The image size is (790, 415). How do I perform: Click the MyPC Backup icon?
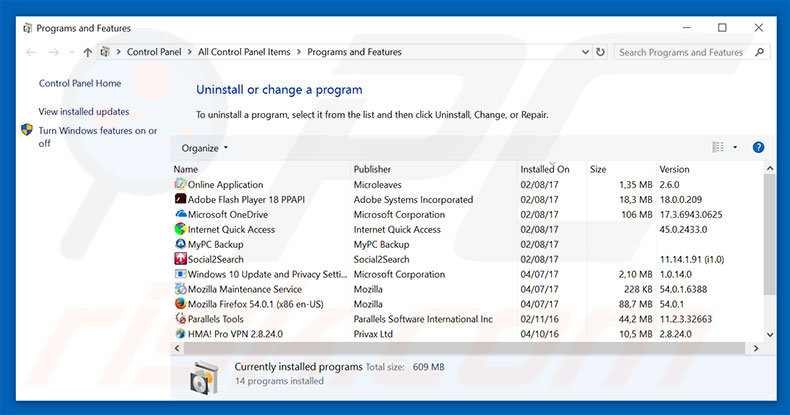[x=180, y=244]
